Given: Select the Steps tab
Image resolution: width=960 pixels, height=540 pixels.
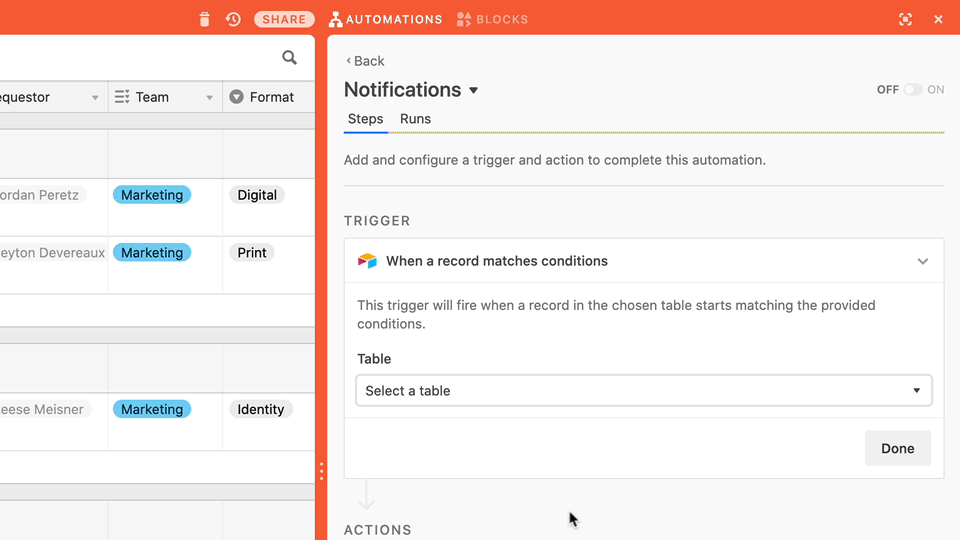Looking at the screenshot, I should pyautogui.click(x=365, y=119).
